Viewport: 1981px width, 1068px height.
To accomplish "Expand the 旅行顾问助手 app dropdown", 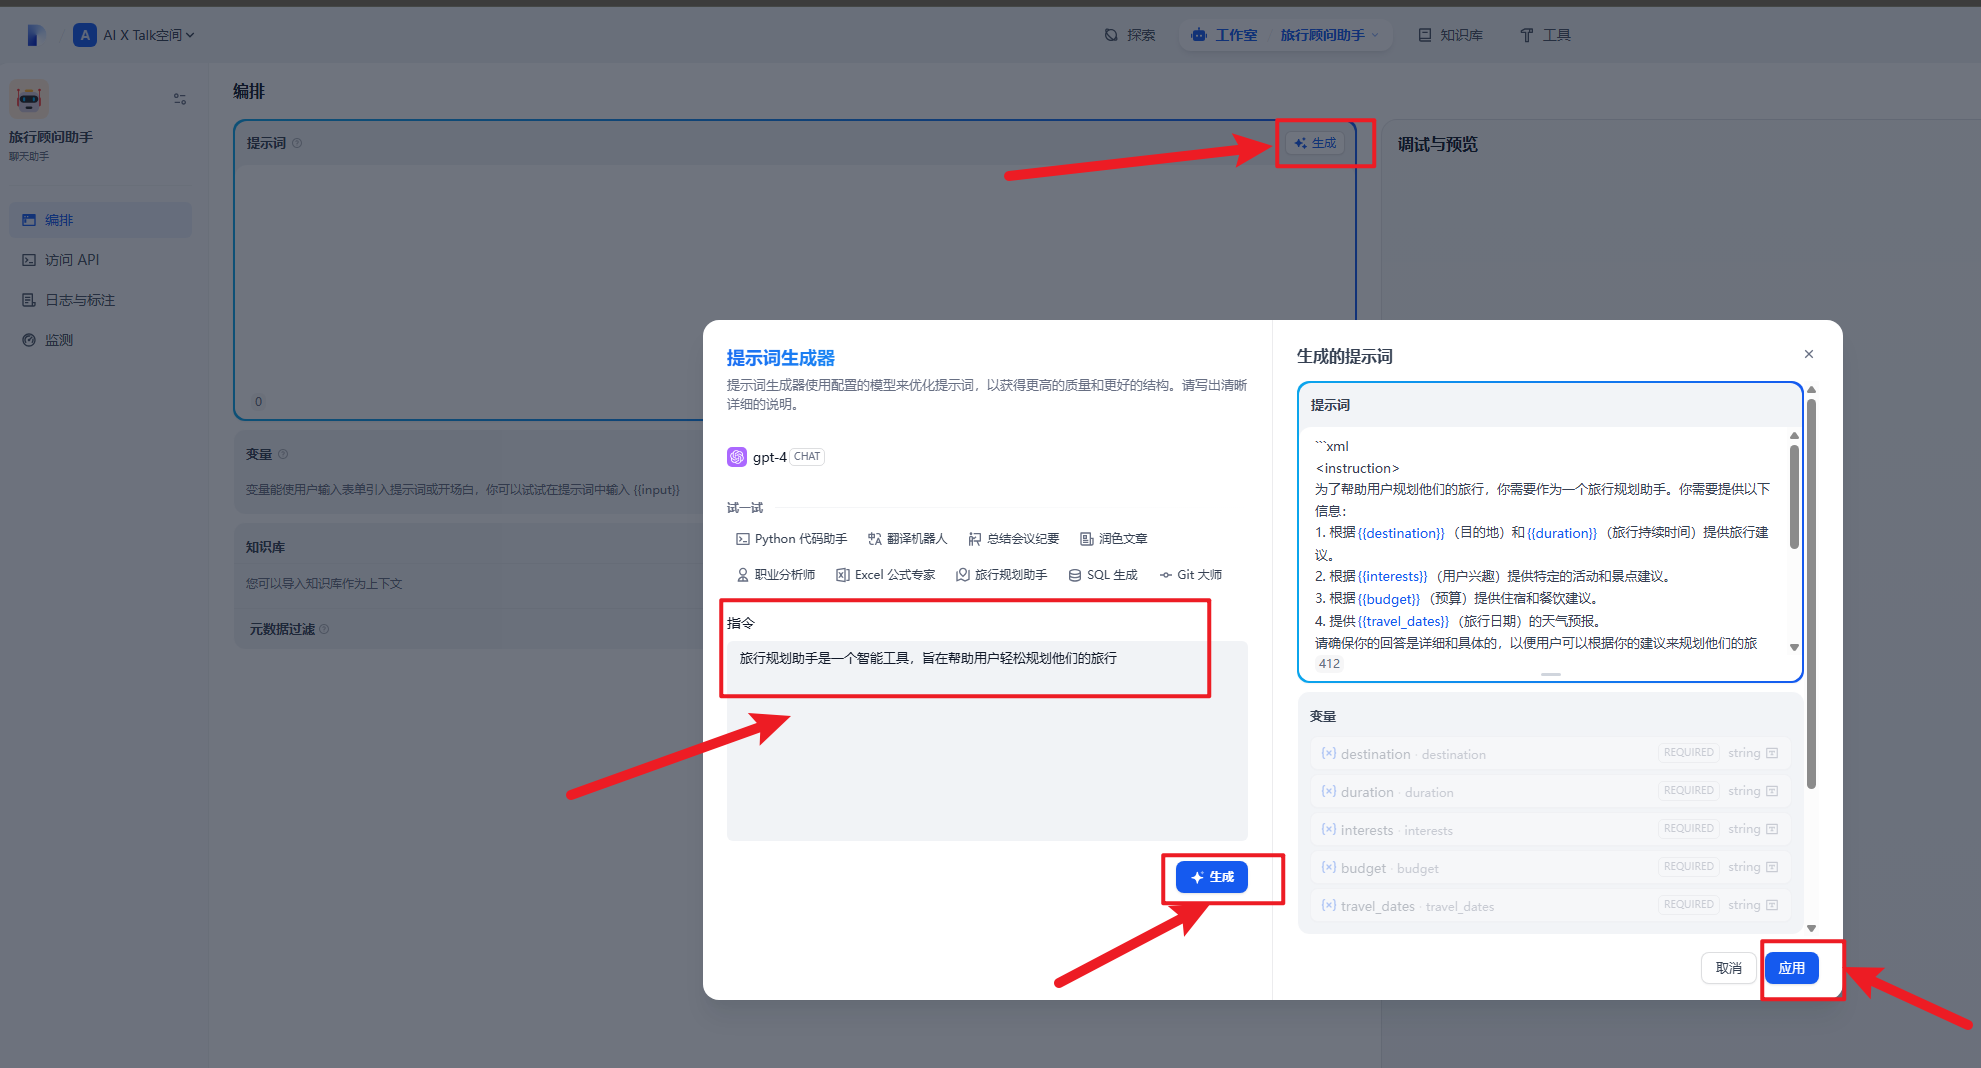I will (x=1329, y=35).
